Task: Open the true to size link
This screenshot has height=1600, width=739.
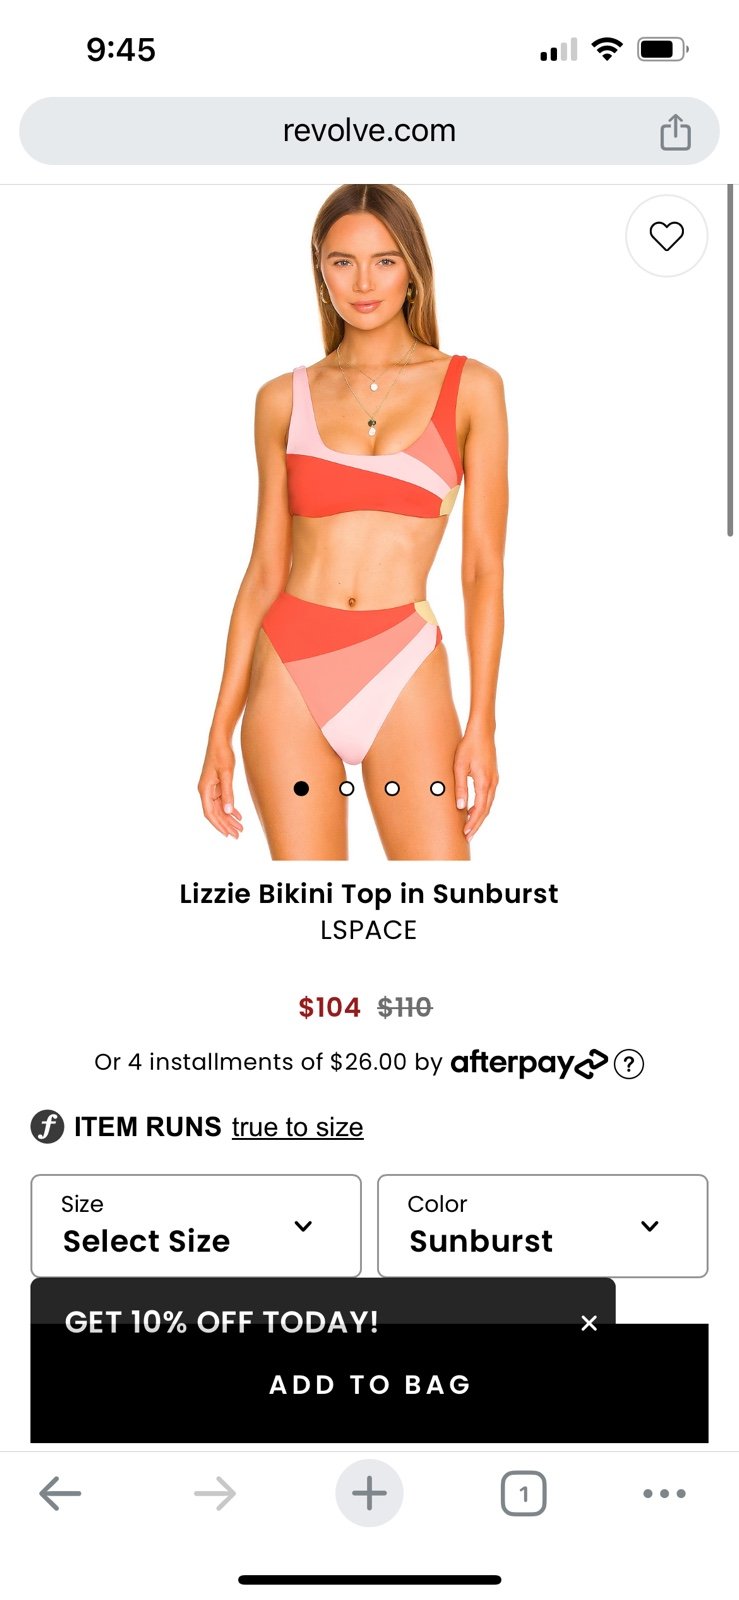Action: tap(297, 1127)
